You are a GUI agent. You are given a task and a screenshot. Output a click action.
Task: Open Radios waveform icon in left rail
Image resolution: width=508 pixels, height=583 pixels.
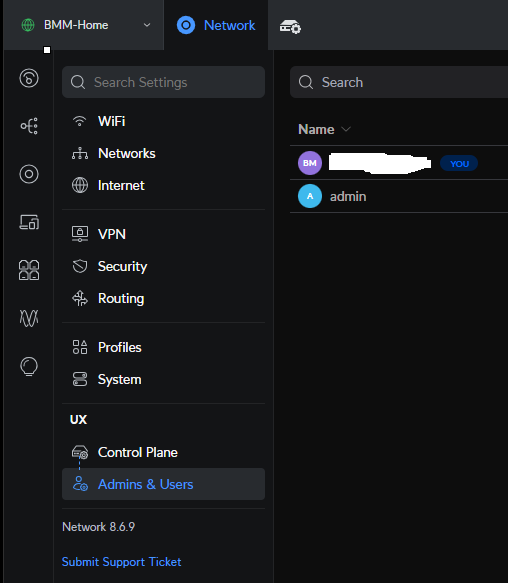[29, 318]
